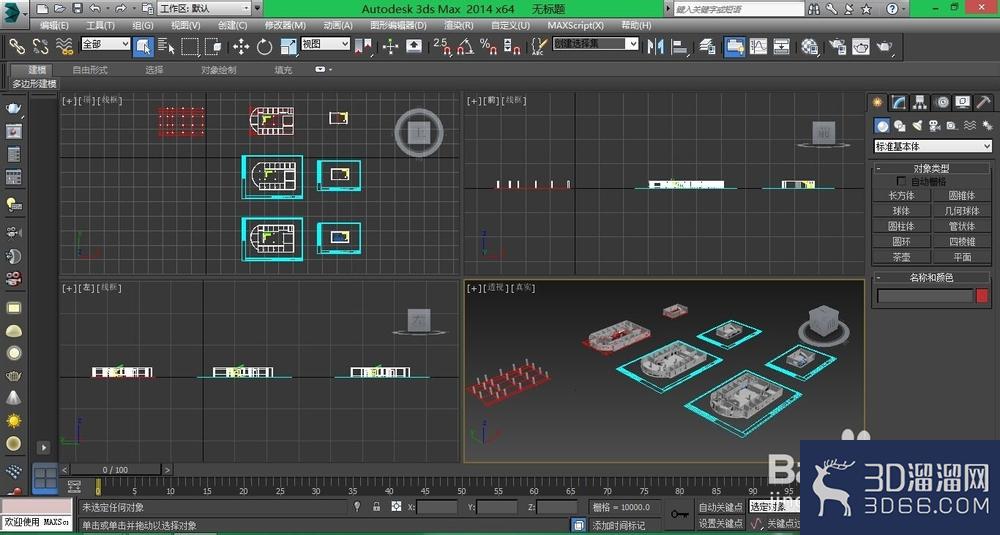
Task: Open the 编辑(E) menu
Action: (x=54, y=25)
